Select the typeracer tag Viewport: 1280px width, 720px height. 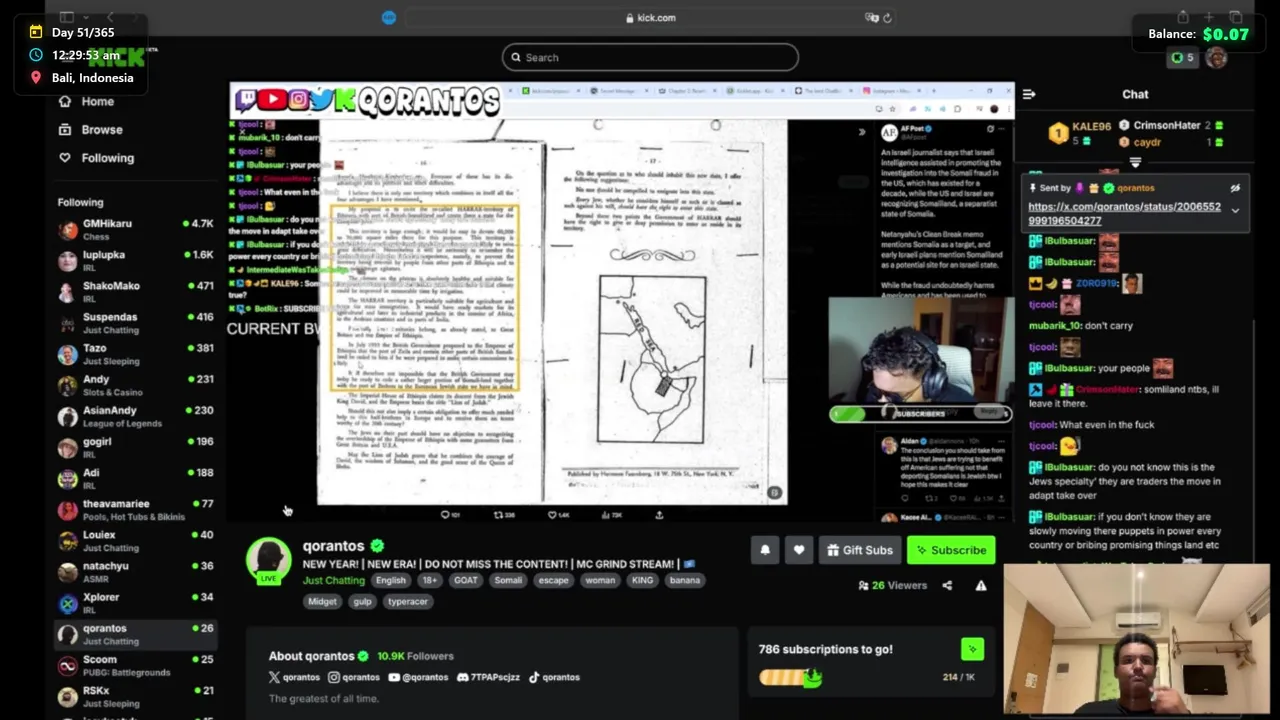(408, 602)
